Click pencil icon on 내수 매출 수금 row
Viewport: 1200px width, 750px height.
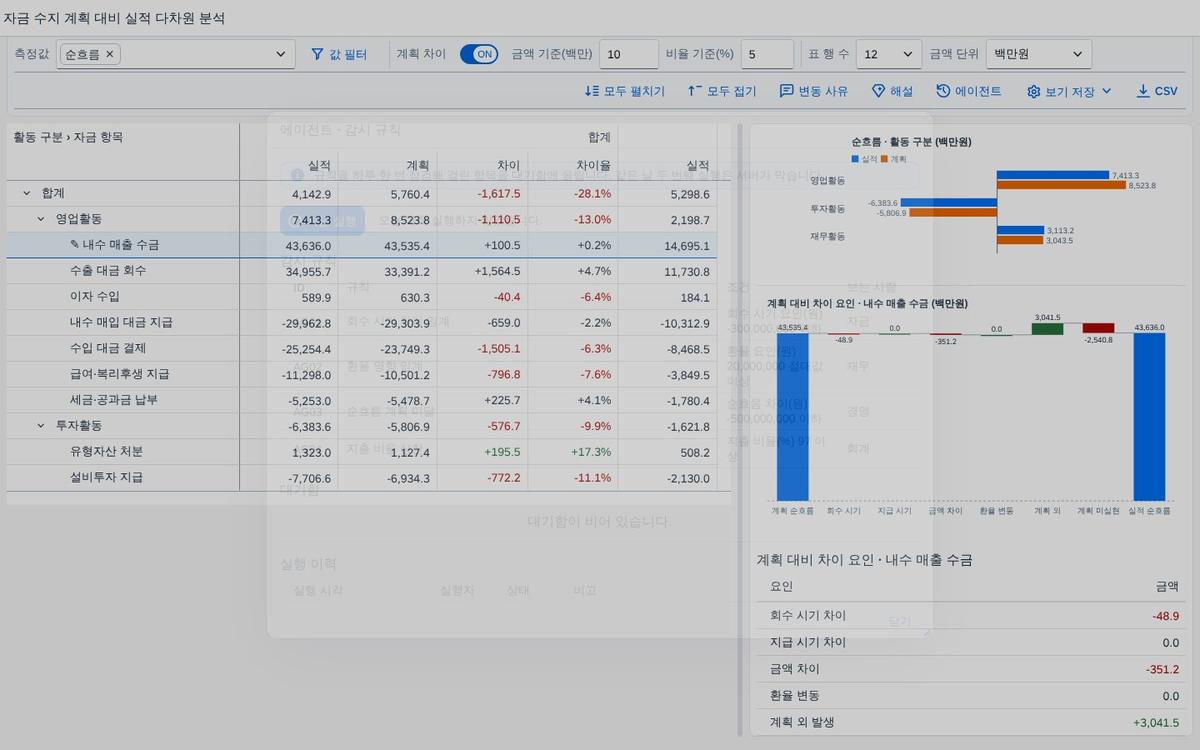click(x=74, y=244)
